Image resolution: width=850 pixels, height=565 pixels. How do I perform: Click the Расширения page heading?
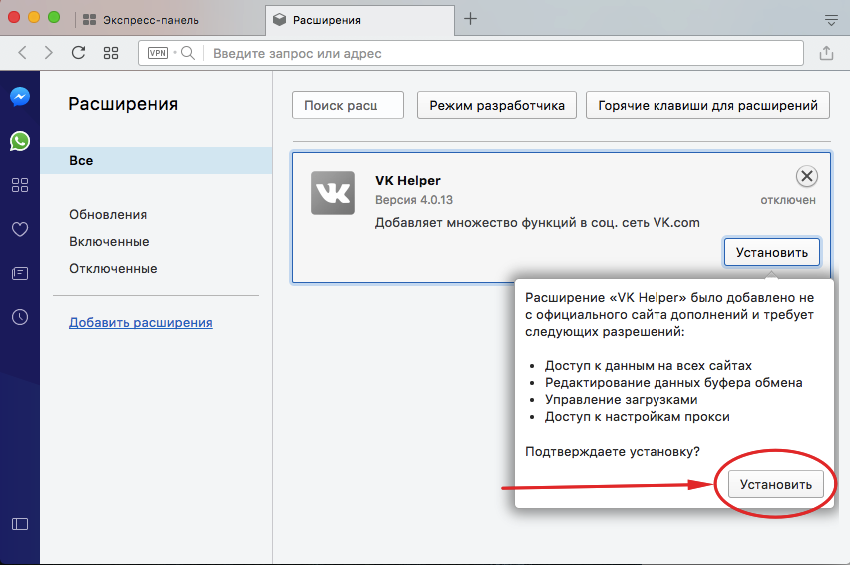pos(123,104)
